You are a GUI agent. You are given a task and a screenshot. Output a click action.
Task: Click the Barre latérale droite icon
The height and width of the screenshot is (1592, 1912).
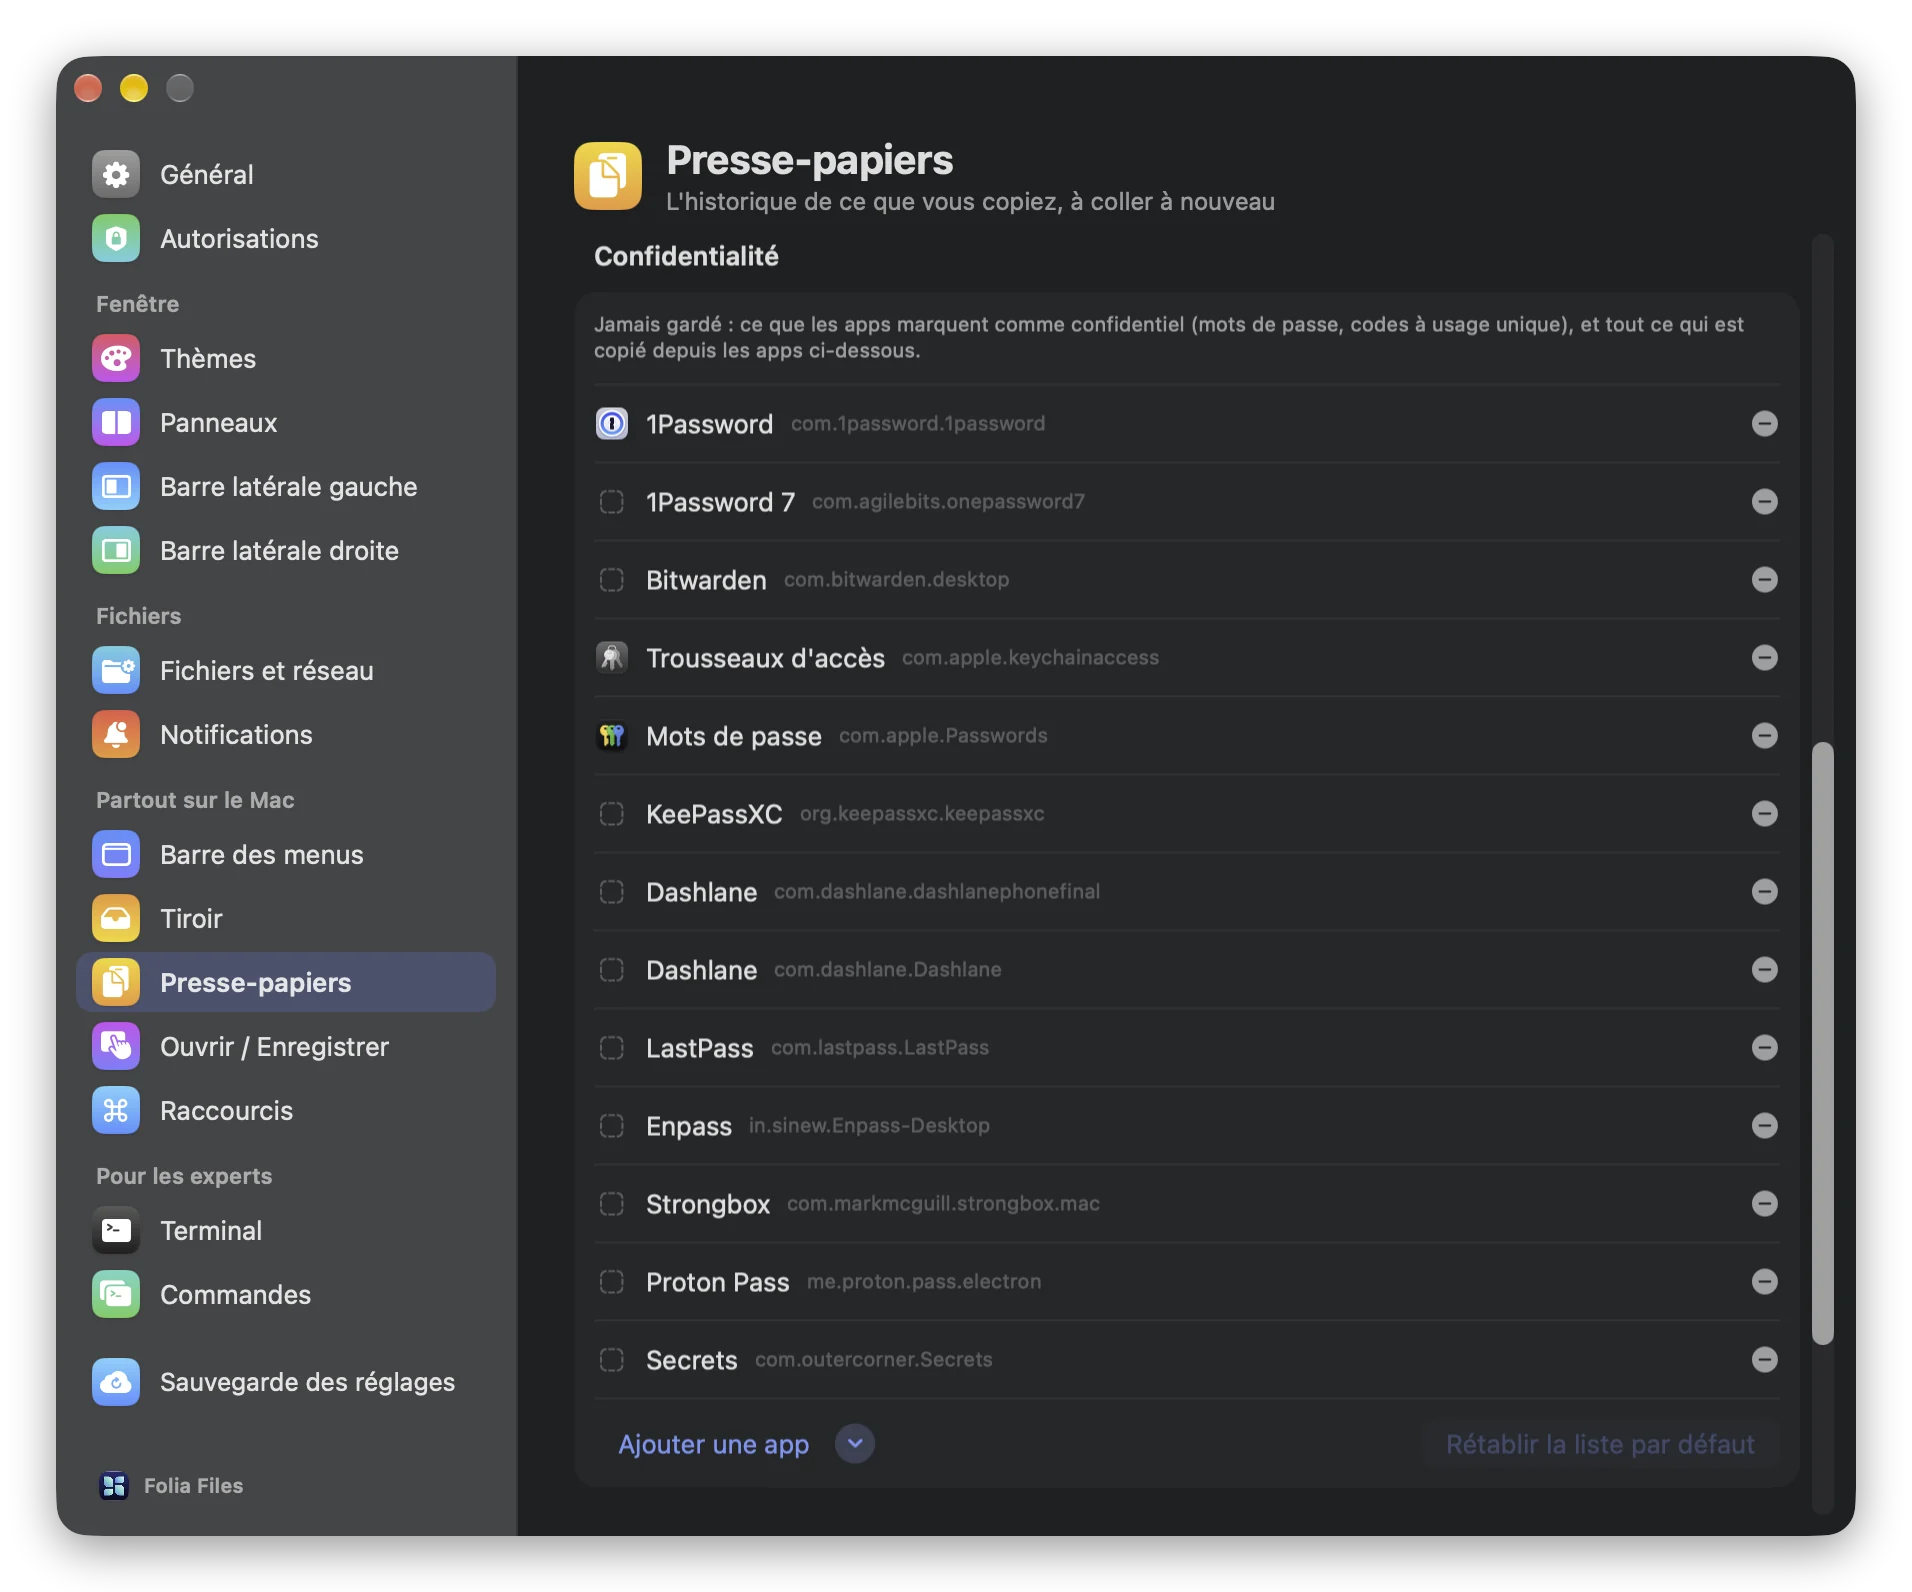(116, 551)
